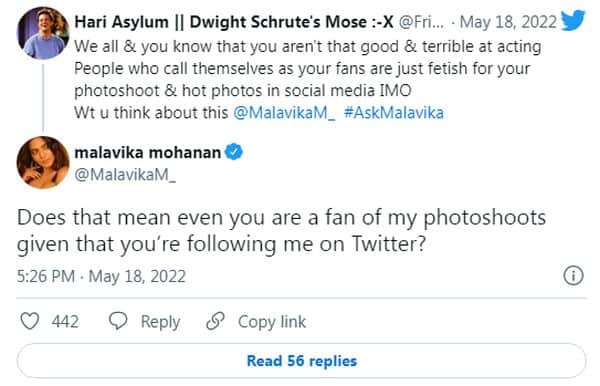Click the Read 56 replies button
This screenshot has height=386, width=600.
tap(302, 361)
